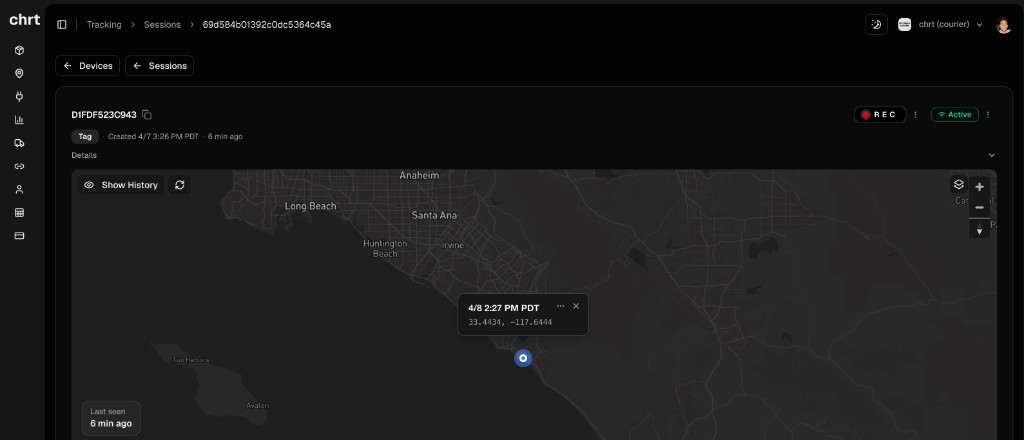Select the truck icon in sidebar
1024x440 pixels.
pyautogui.click(x=20, y=143)
